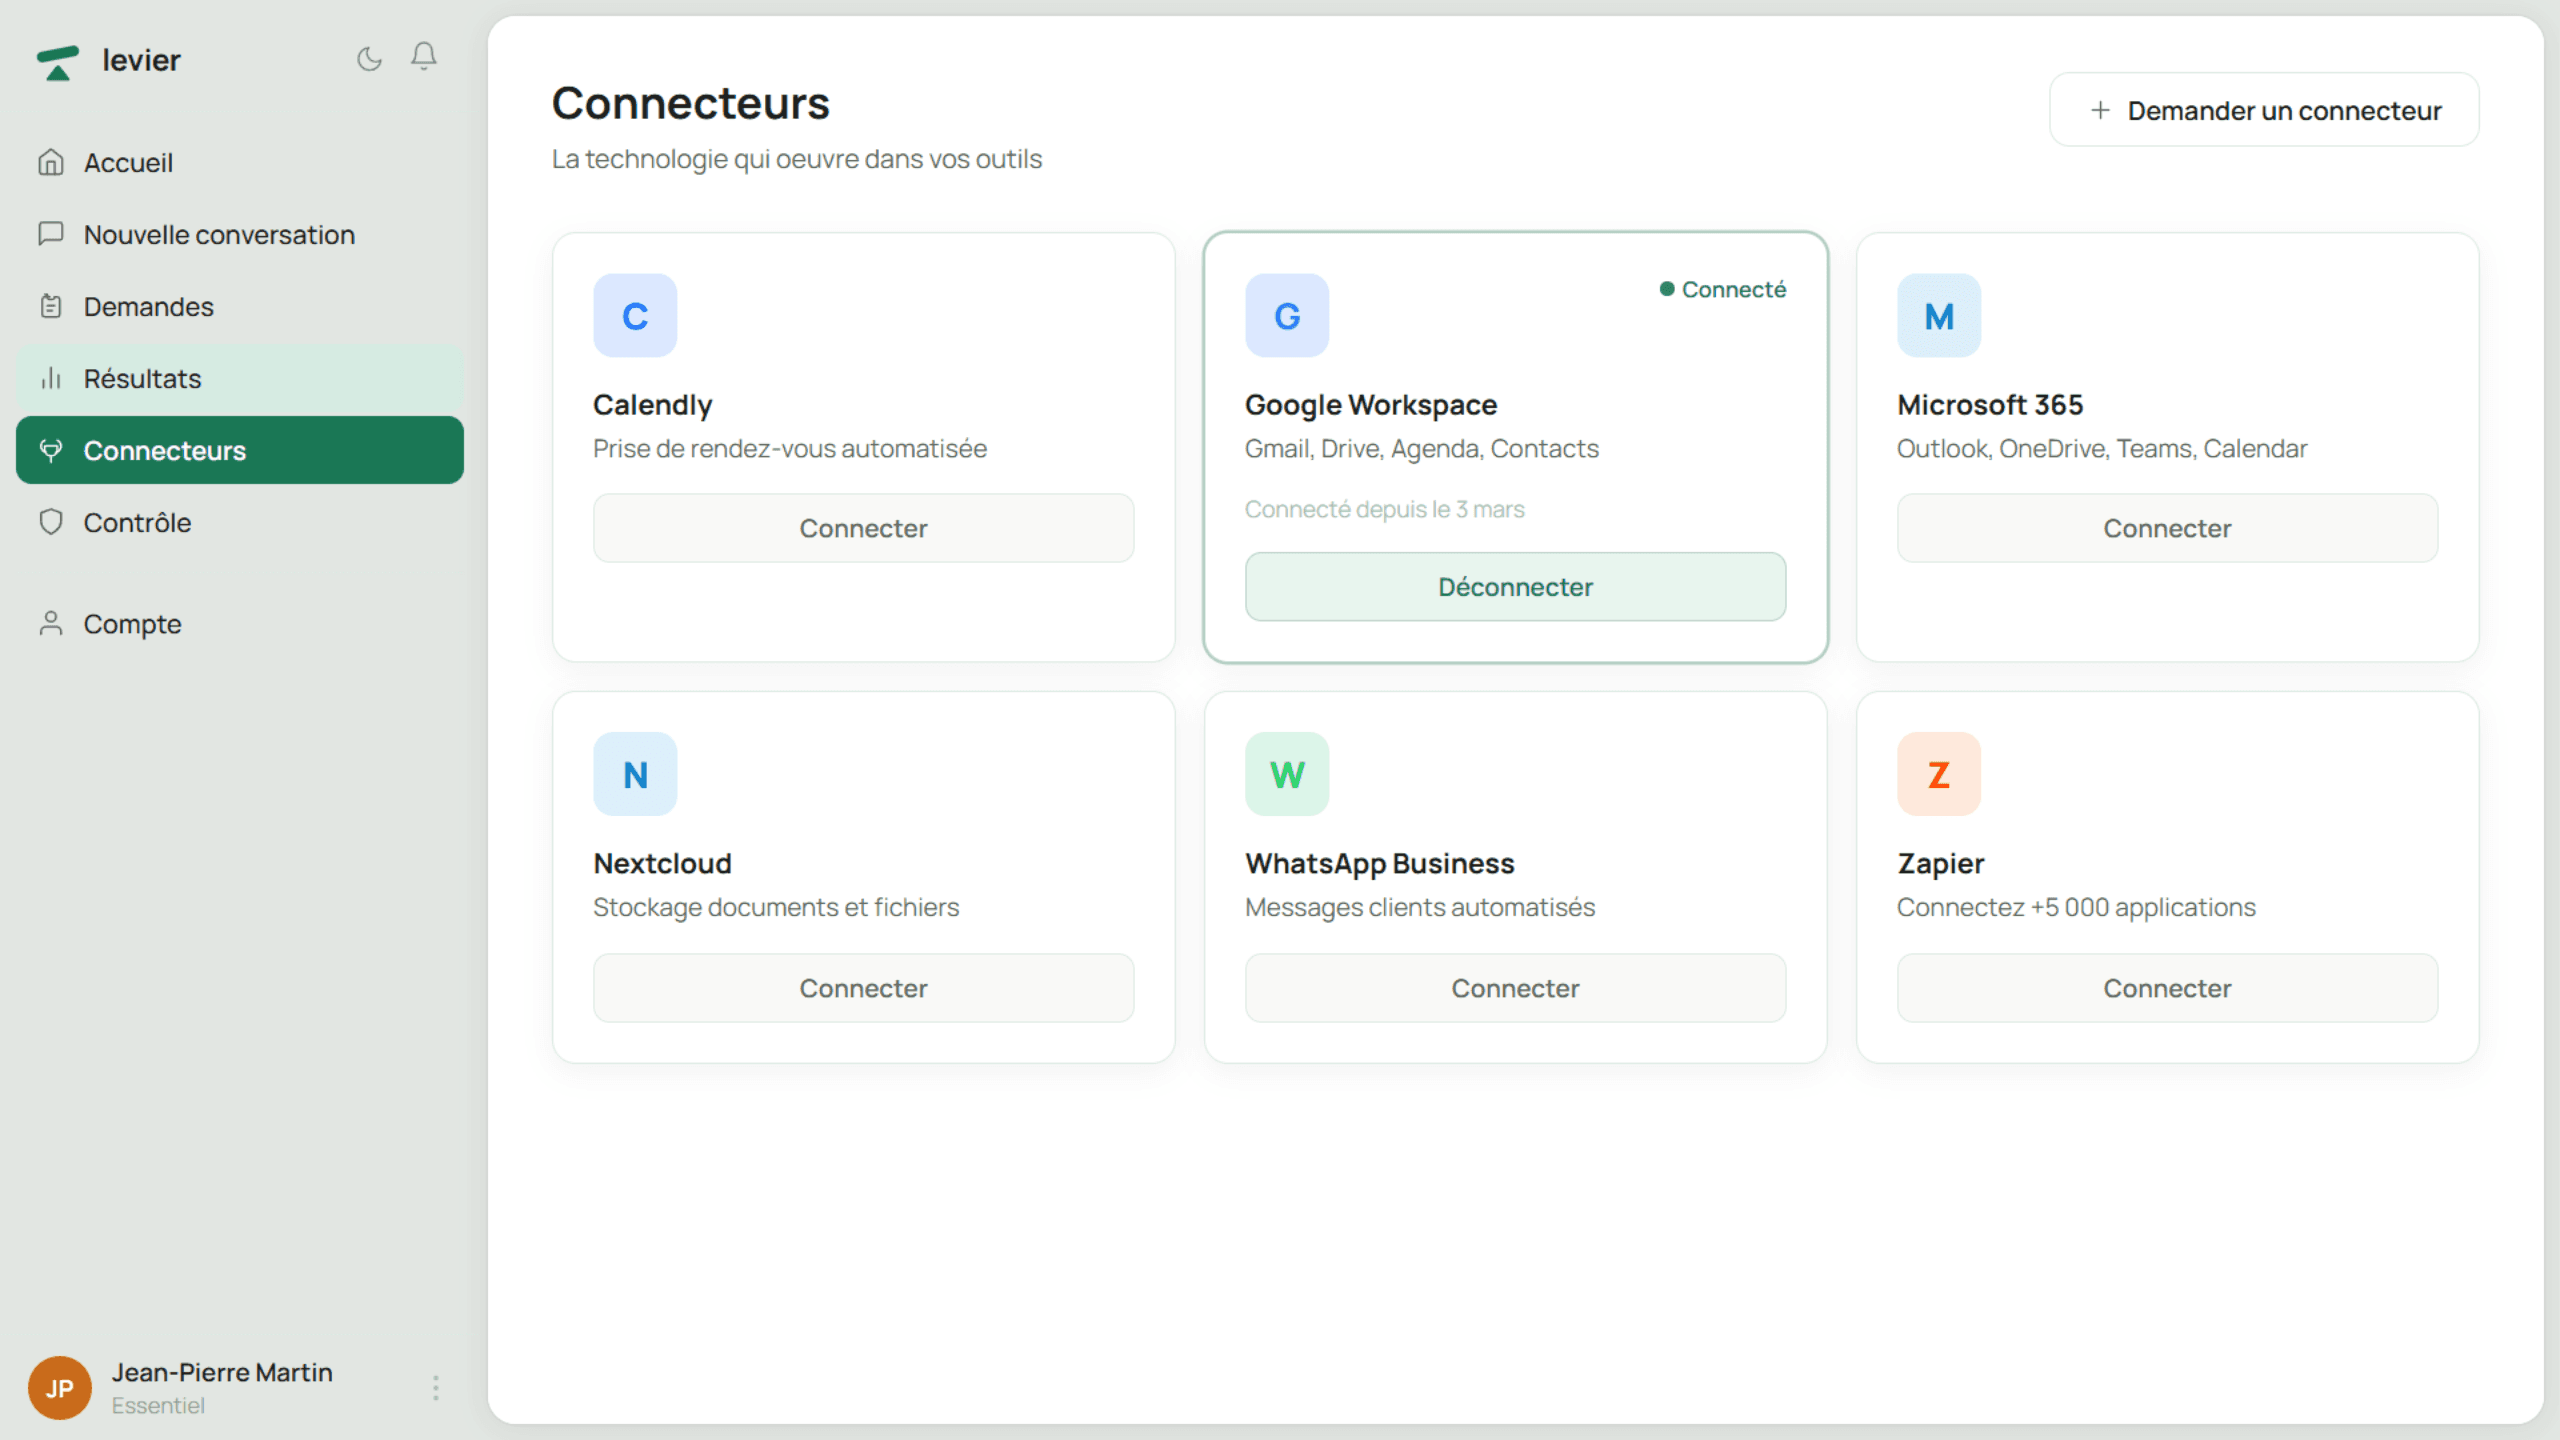The image size is (2560, 1440).
Task: Click the Zapier Z logo icon
Action: click(1939, 774)
